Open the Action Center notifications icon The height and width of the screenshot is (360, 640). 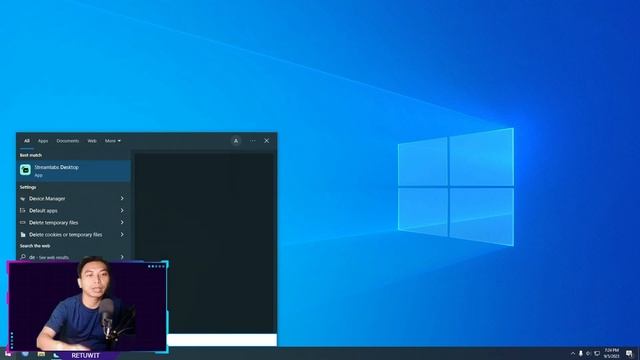coord(629,353)
